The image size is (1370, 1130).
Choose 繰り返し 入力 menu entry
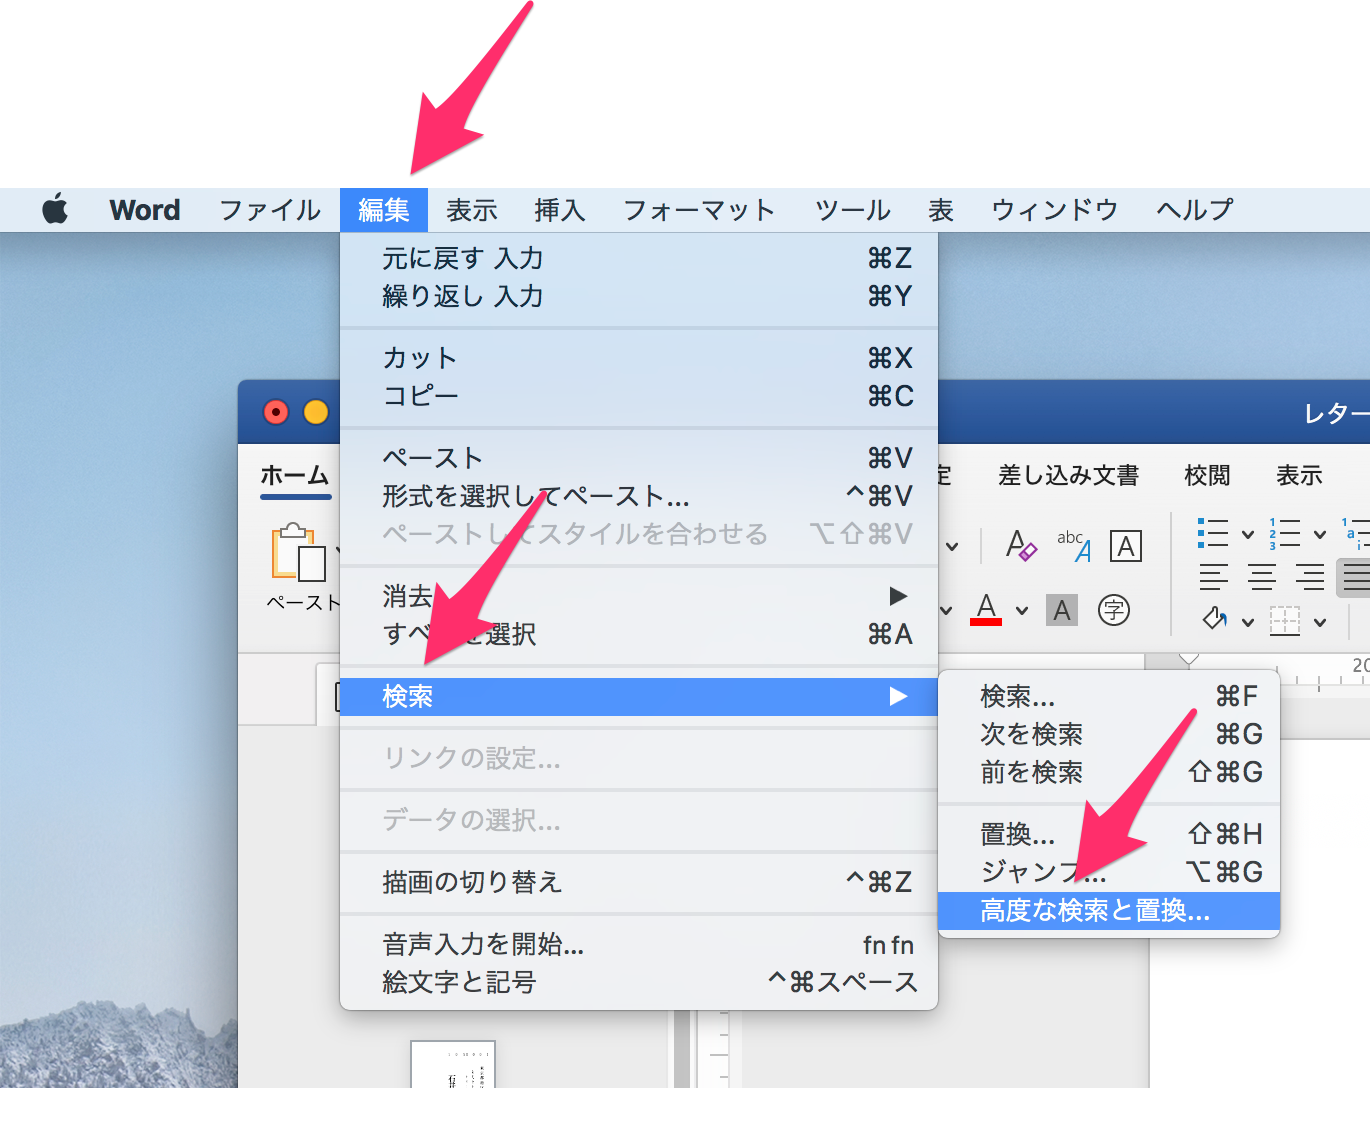pos(639,296)
